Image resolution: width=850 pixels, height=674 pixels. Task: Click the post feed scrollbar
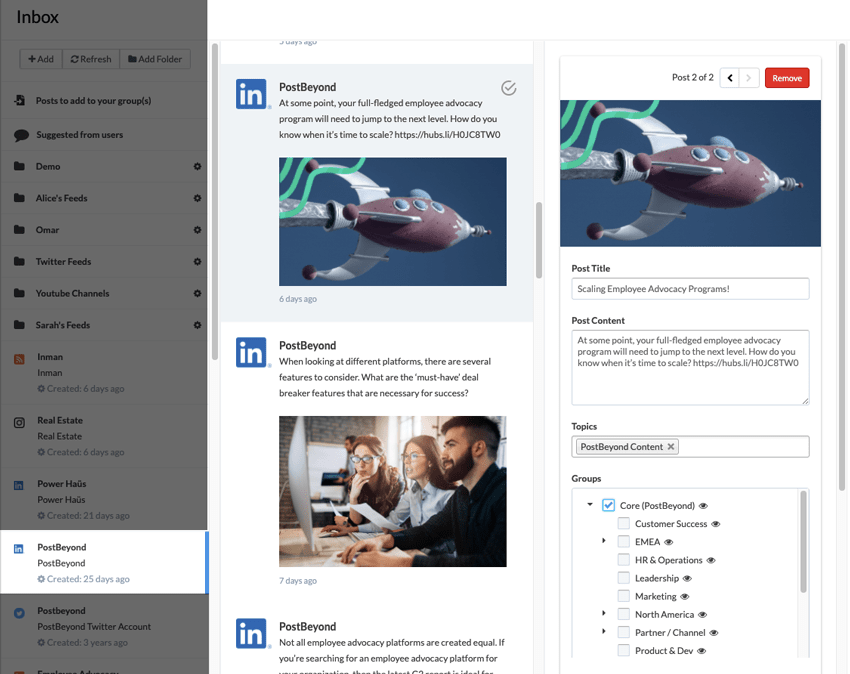click(x=539, y=240)
